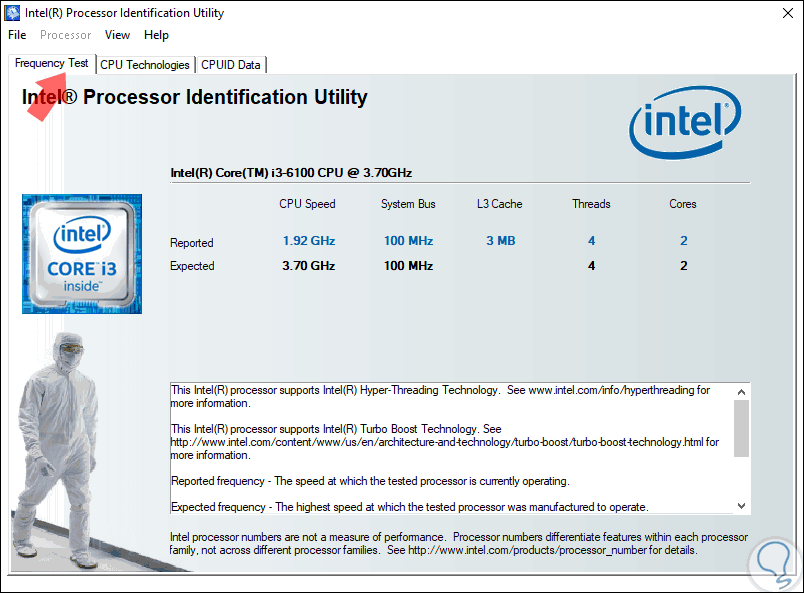Switch to the Frequency Test tab

(52, 63)
